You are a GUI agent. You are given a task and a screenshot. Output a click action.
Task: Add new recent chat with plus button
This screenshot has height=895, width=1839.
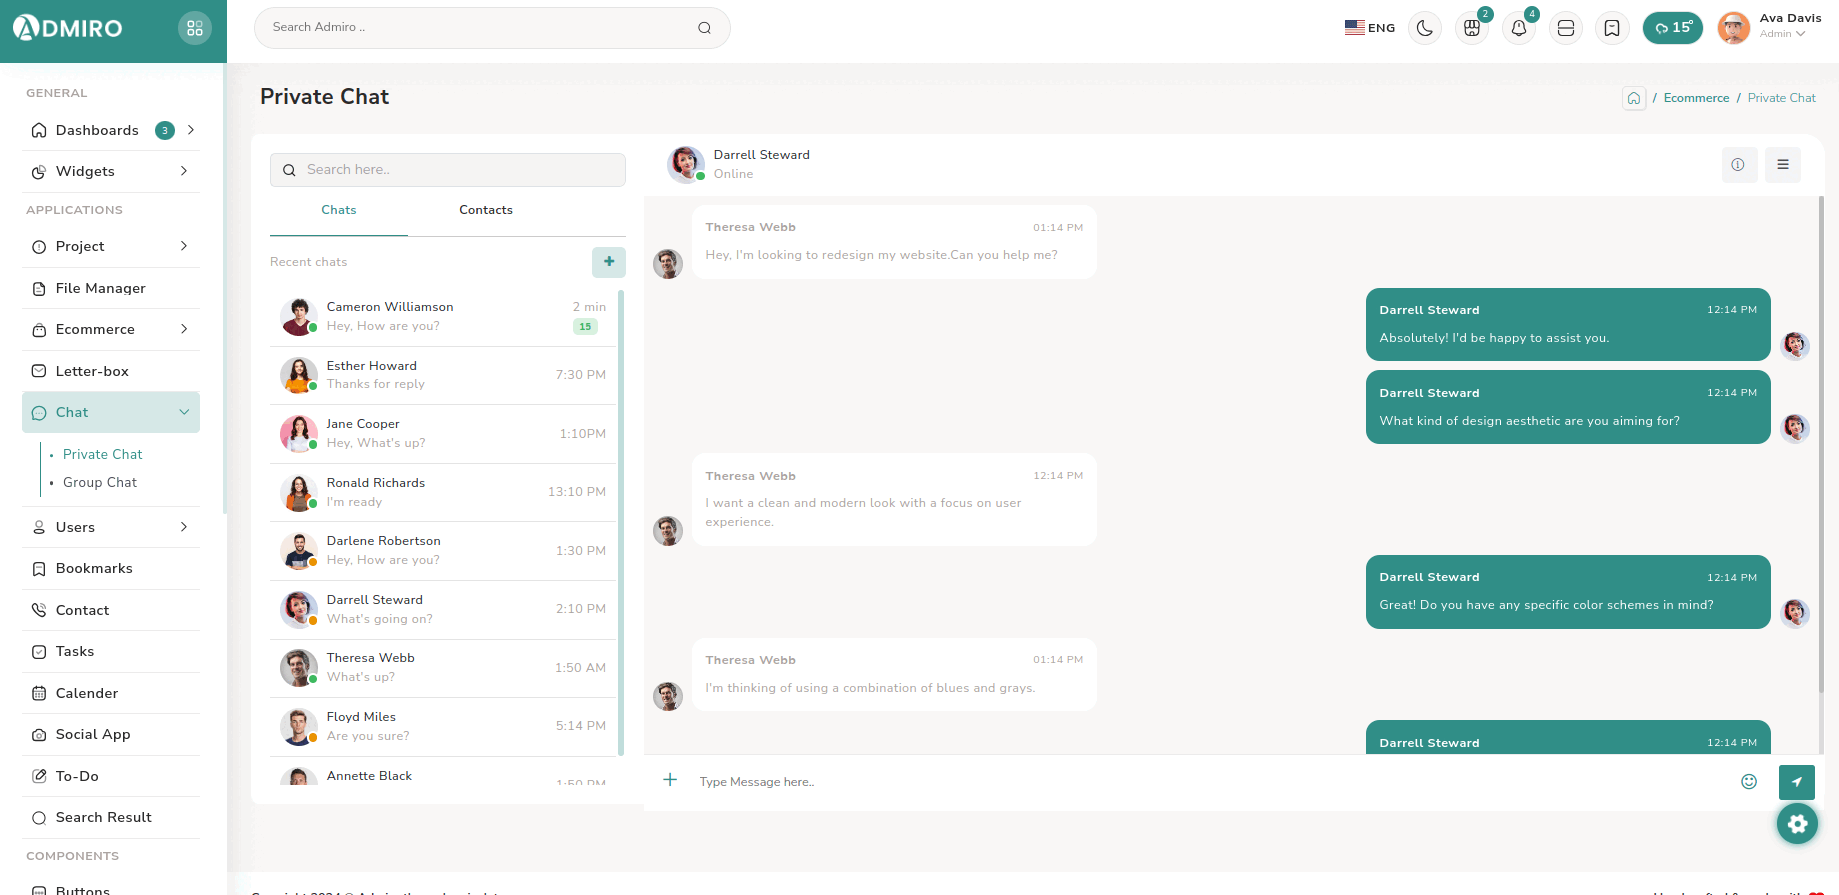(x=608, y=262)
